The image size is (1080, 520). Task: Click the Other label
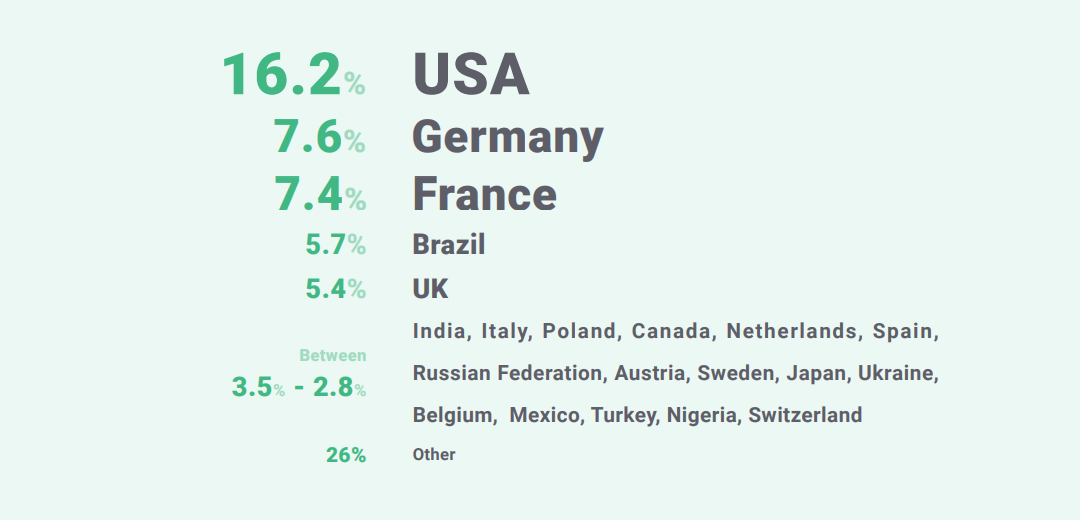point(434,455)
